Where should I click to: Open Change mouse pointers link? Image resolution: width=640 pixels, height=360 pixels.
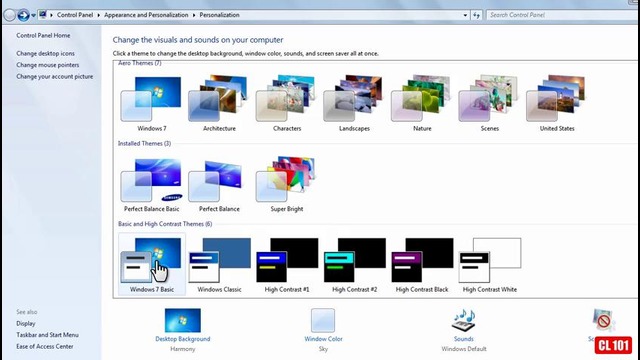(x=47, y=65)
